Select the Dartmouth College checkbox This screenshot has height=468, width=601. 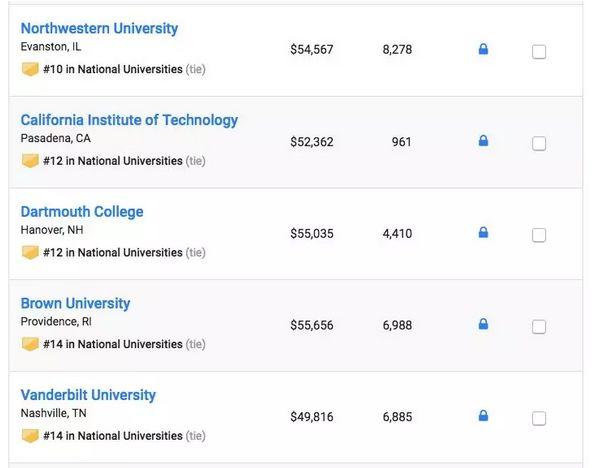coord(539,236)
